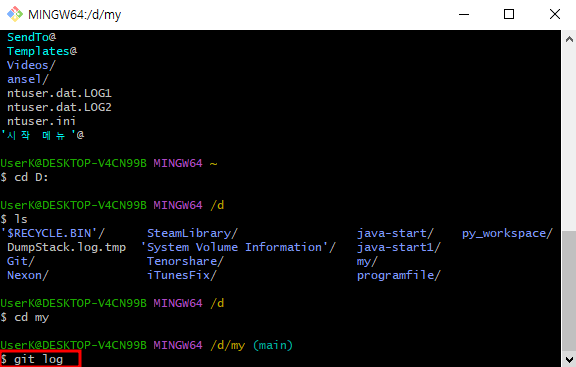The height and width of the screenshot is (367, 576).
Task: Click 'ntuser.dat.LOG2' file name
Action: (x=59, y=107)
